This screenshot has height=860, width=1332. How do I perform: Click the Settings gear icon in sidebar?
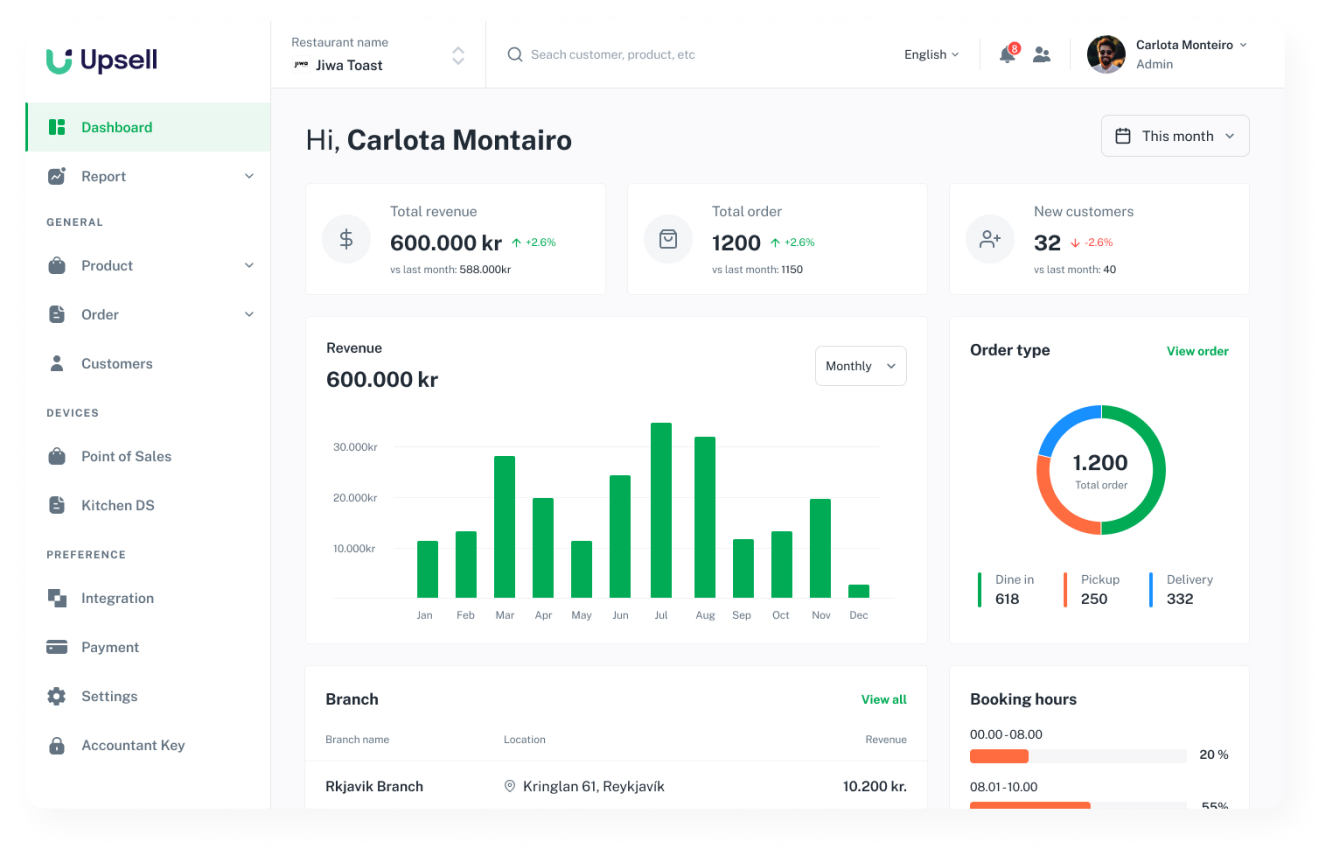(57, 696)
